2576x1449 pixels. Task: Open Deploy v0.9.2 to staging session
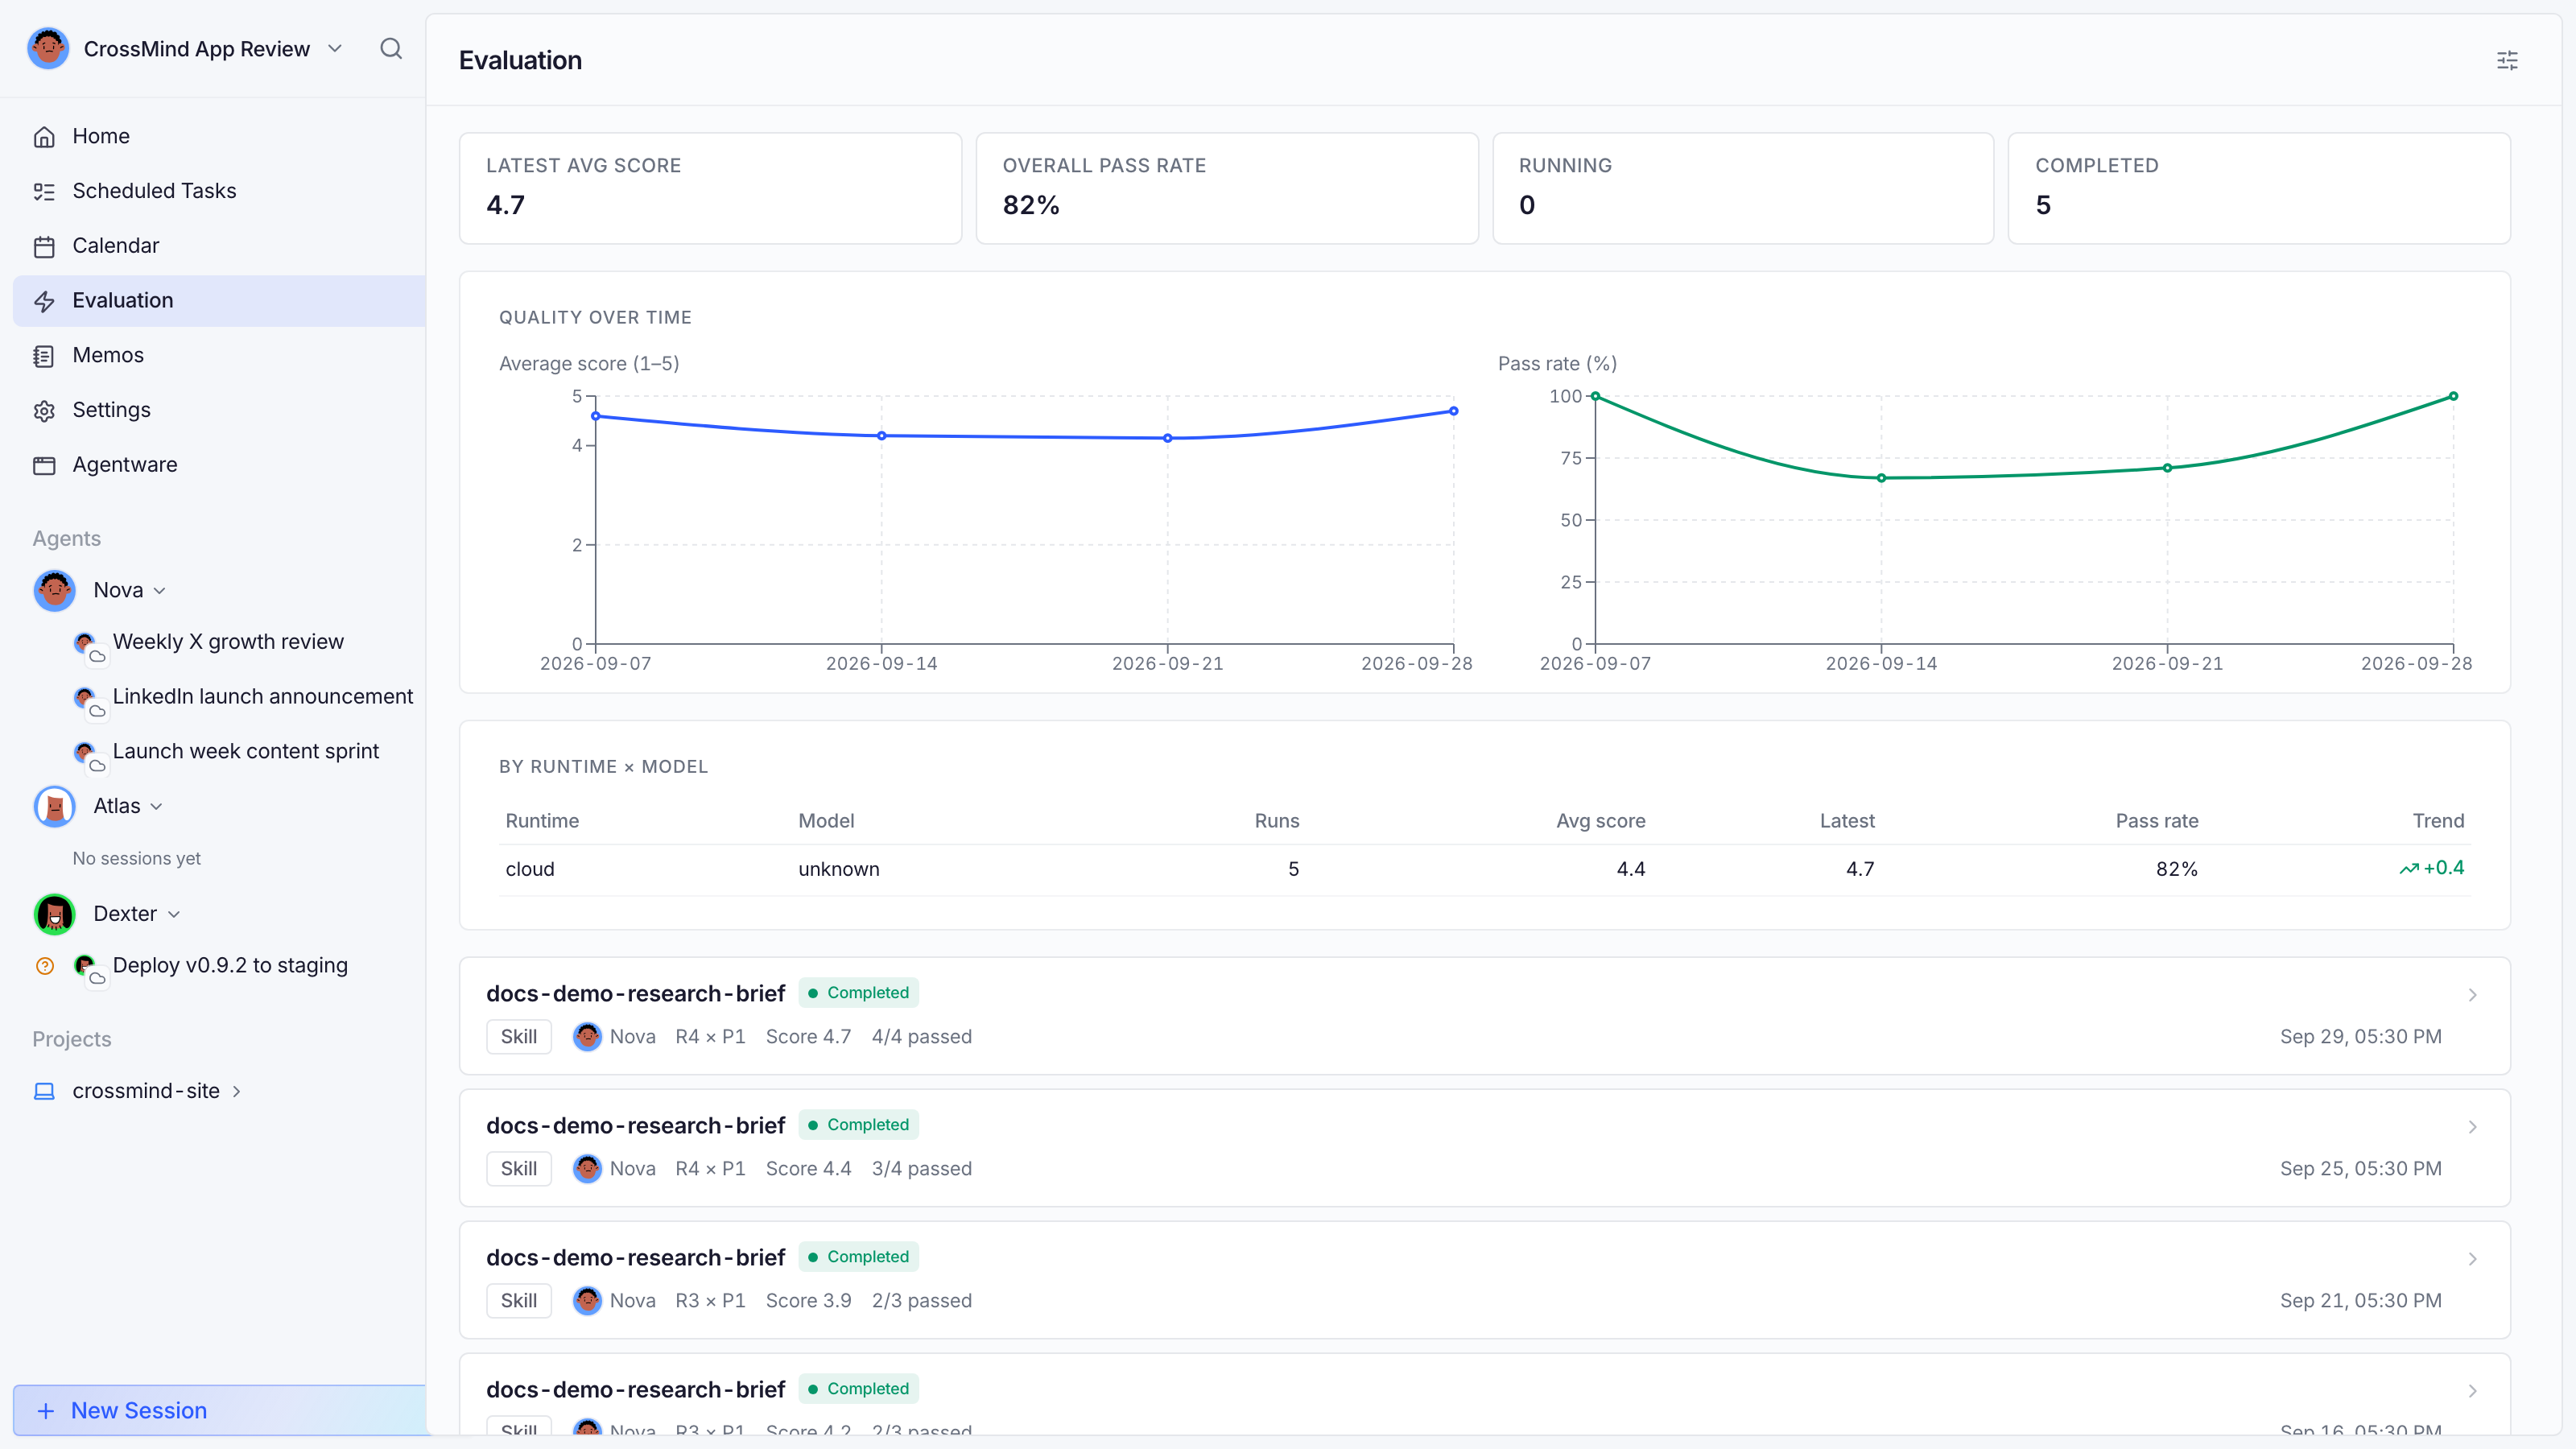pyautogui.click(x=230, y=966)
